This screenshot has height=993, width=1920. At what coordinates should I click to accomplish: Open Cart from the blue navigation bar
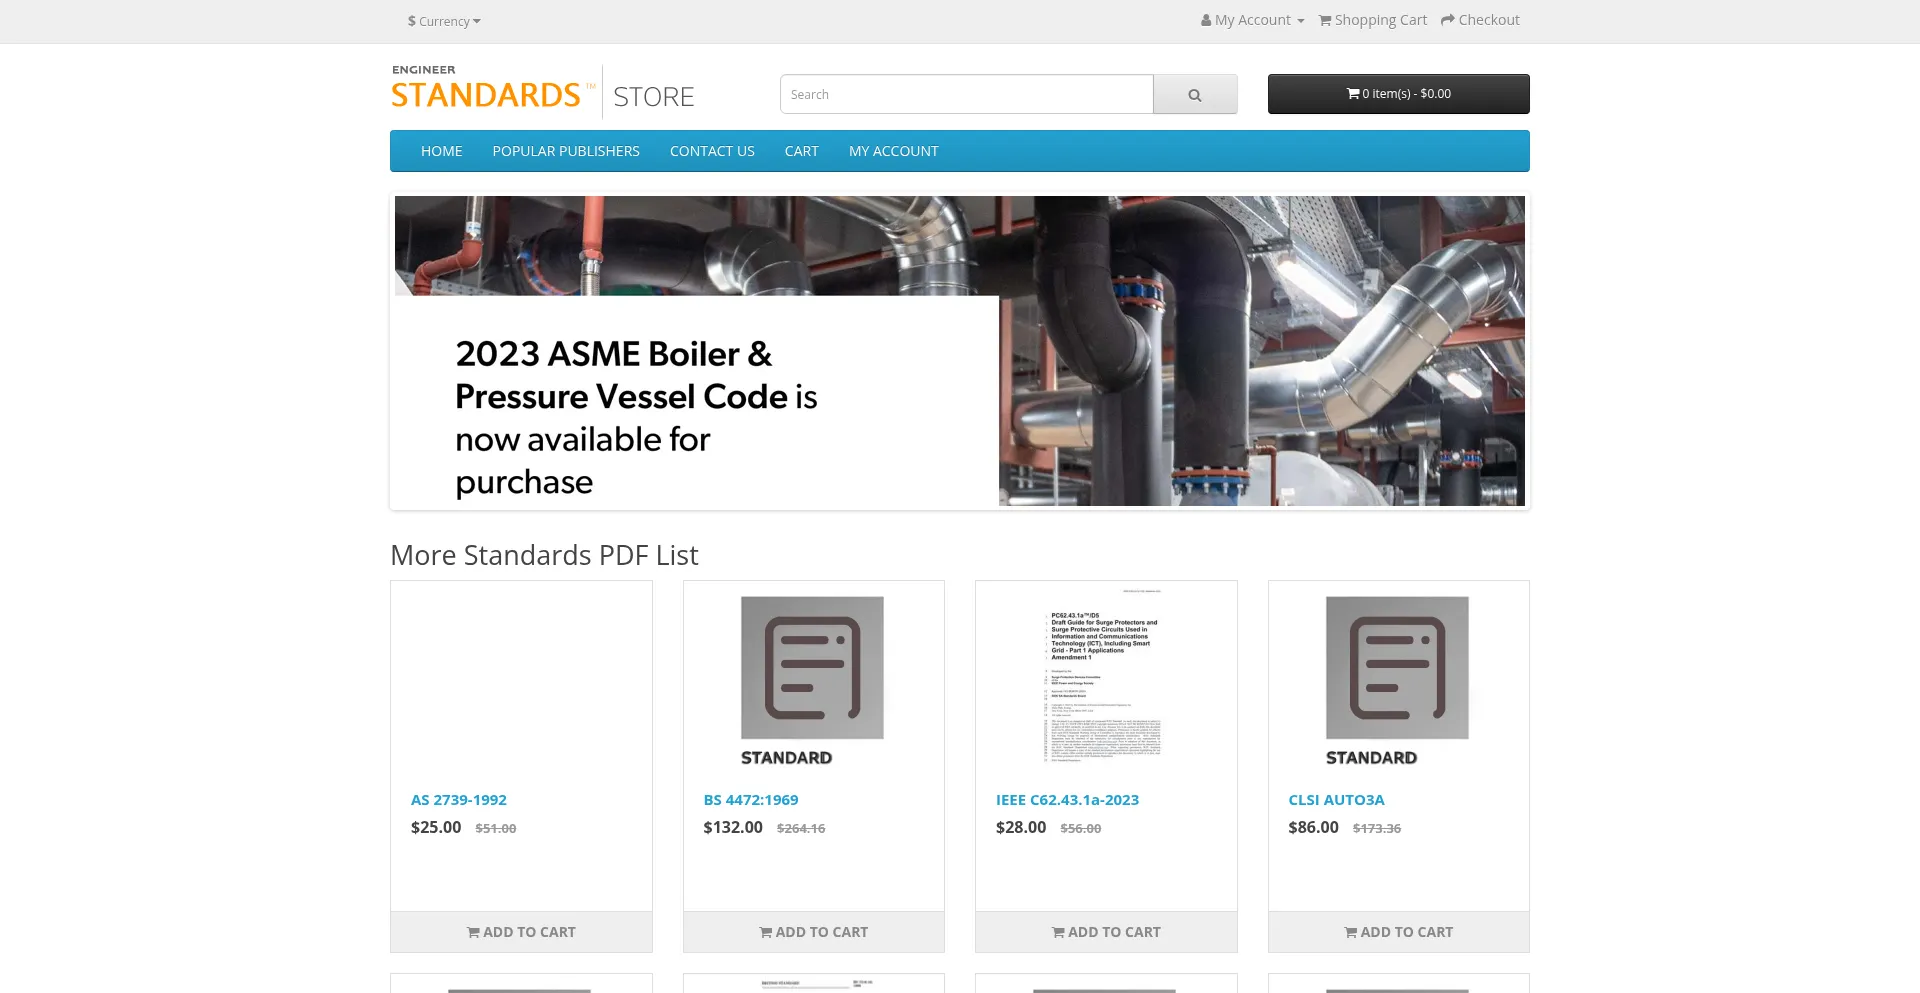click(x=801, y=151)
